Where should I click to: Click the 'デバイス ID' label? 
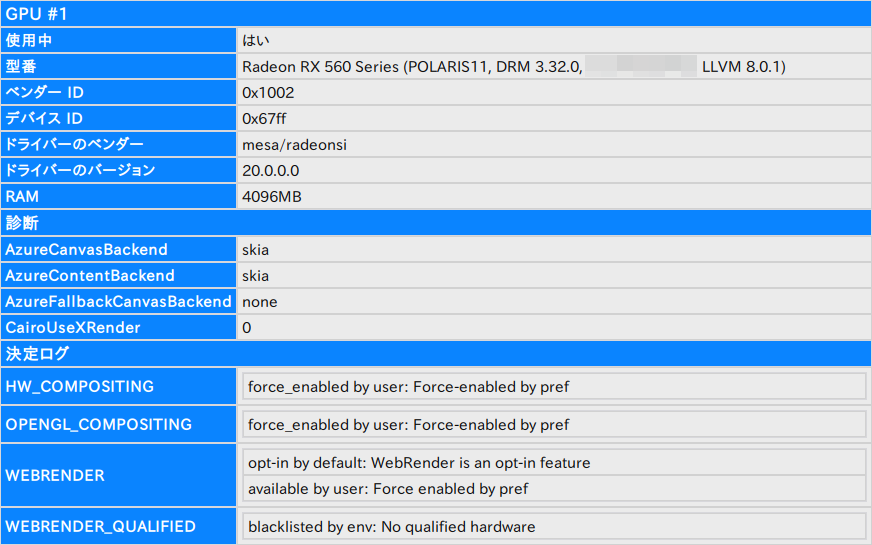tap(118, 118)
